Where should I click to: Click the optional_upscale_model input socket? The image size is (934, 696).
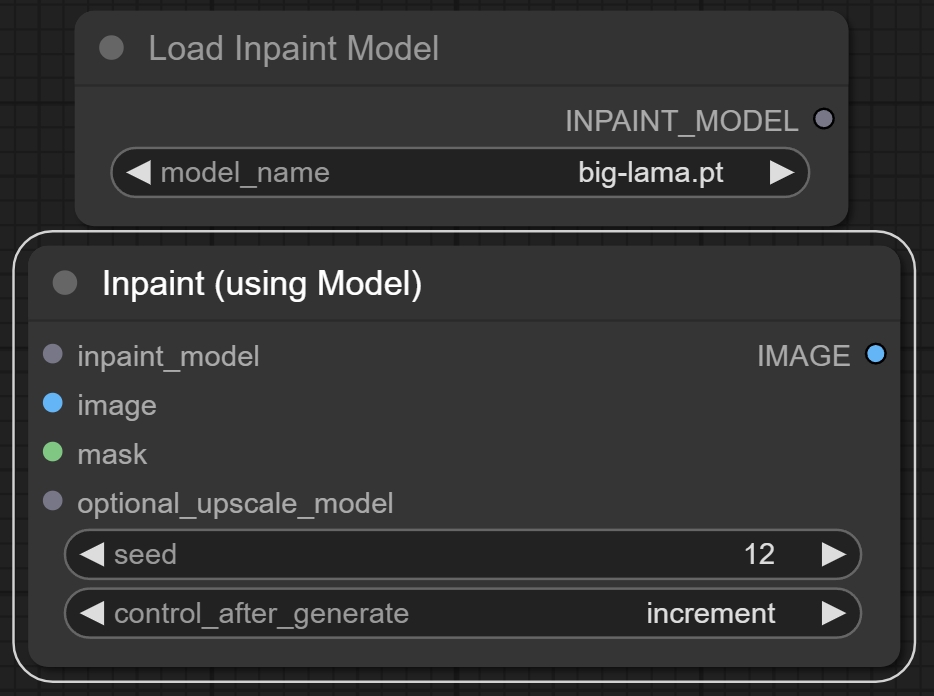coord(54,502)
